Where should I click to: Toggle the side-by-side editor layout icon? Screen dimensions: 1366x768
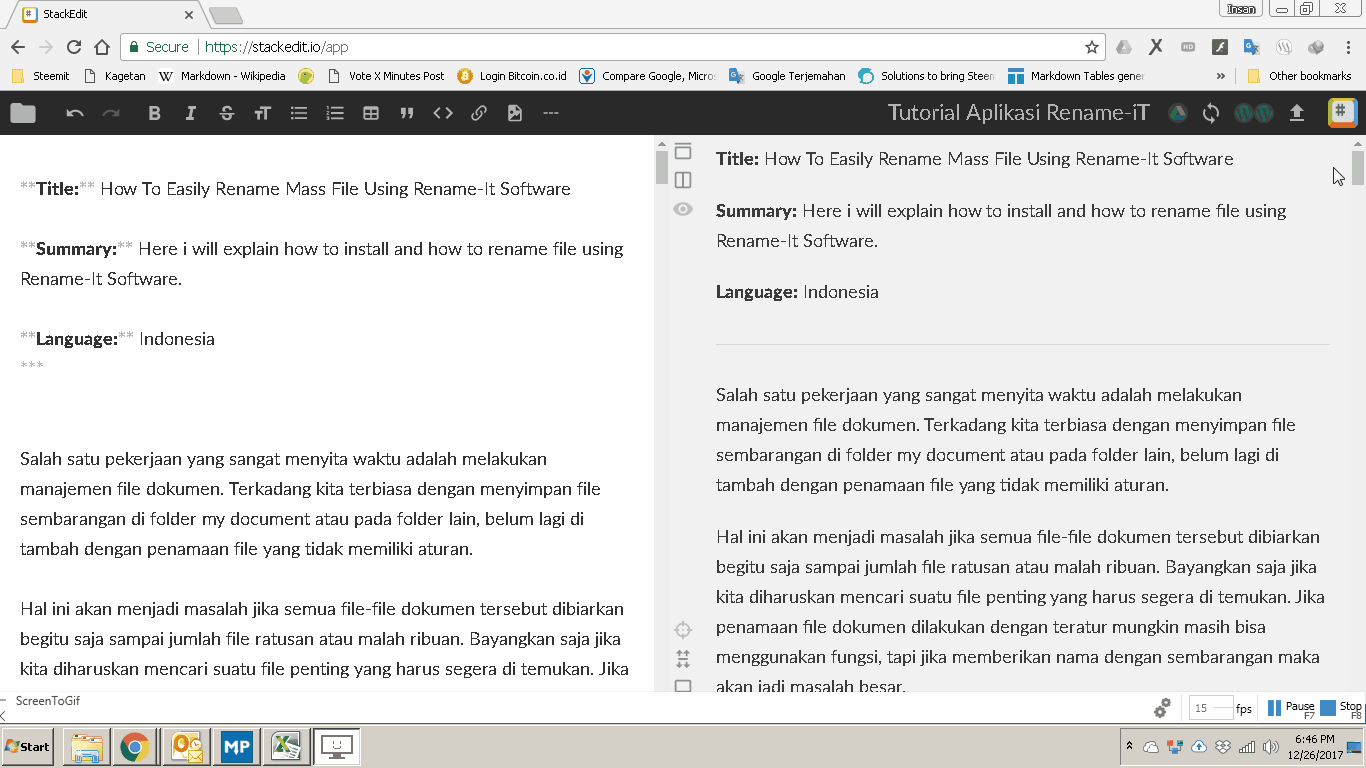(x=683, y=180)
